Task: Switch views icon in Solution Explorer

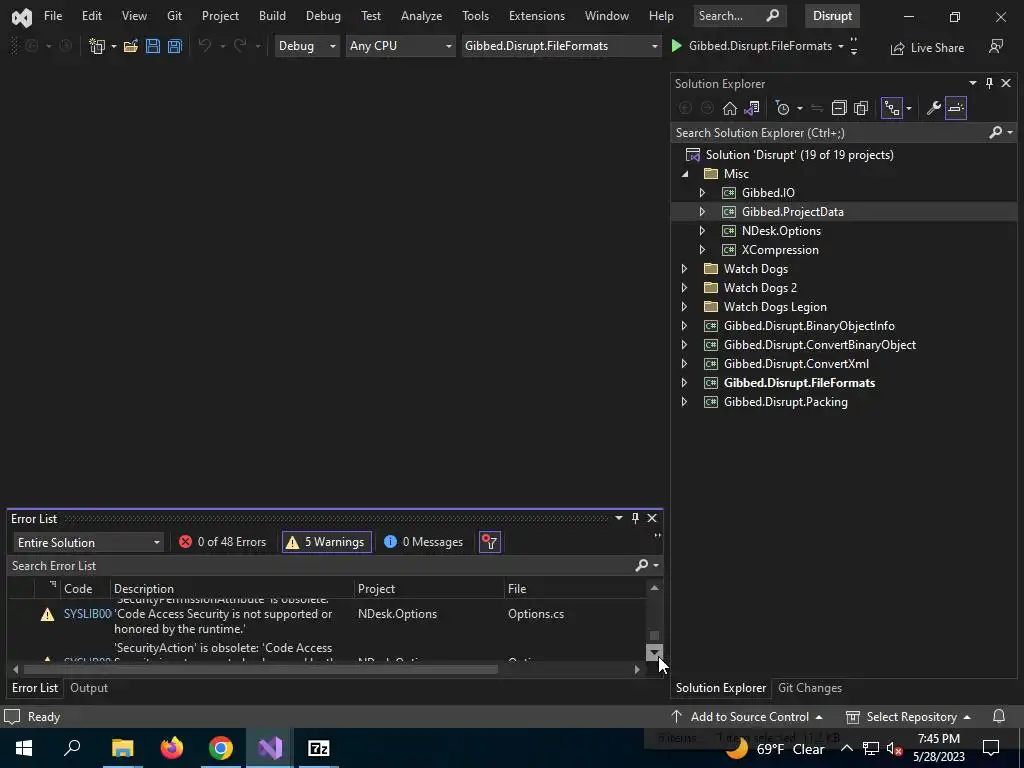Action: (752, 108)
